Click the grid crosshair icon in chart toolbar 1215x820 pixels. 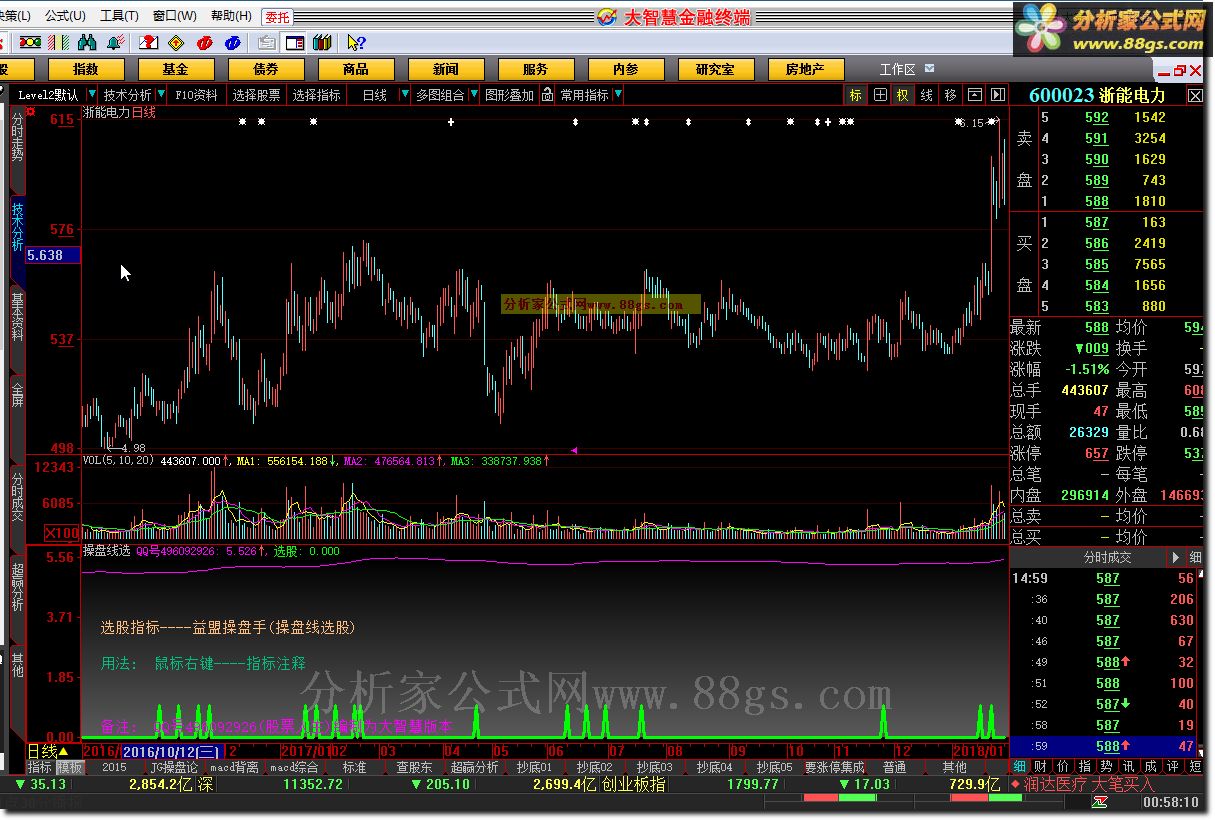coord(880,95)
